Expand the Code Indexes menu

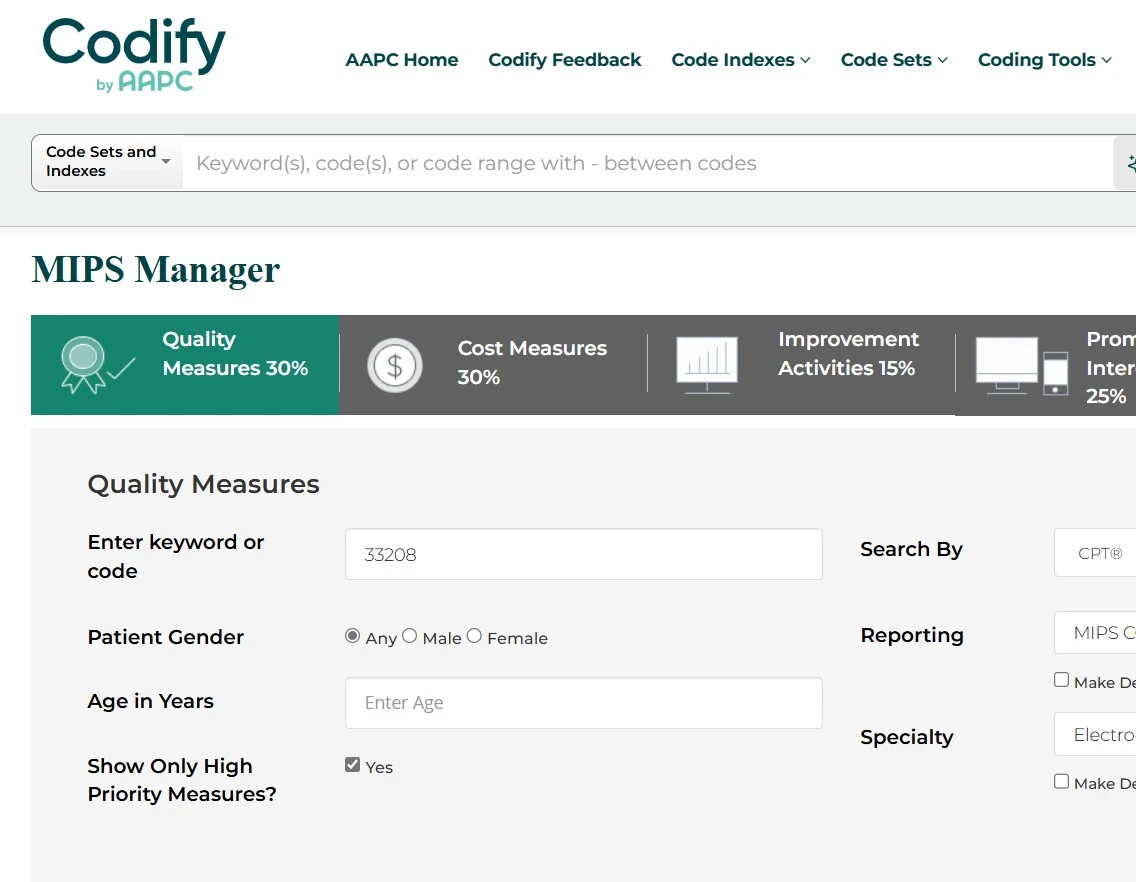pos(740,60)
